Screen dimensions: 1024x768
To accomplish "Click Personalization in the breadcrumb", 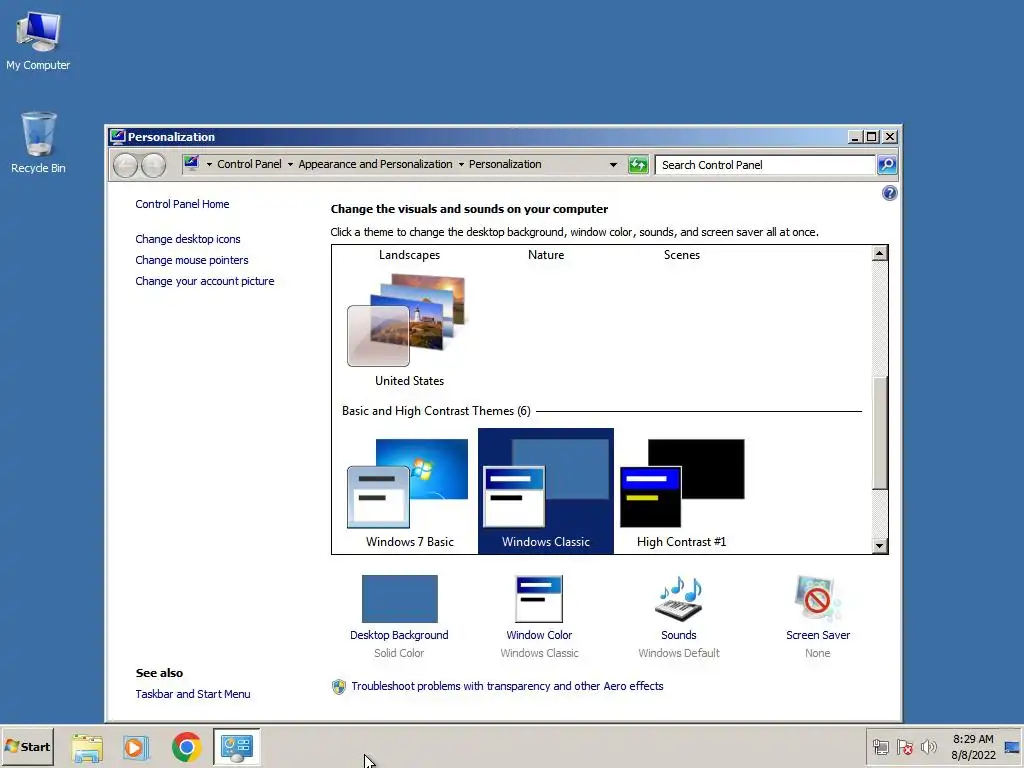I will tap(505, 165).
